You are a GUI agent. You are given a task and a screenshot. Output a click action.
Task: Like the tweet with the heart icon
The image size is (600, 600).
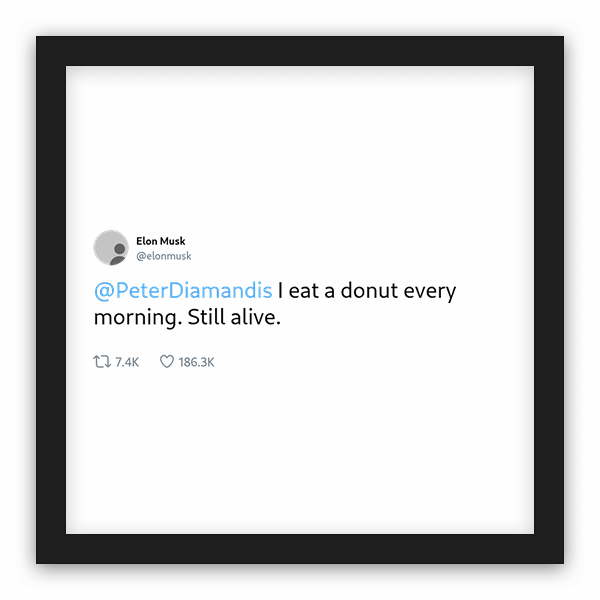point(167,362)
